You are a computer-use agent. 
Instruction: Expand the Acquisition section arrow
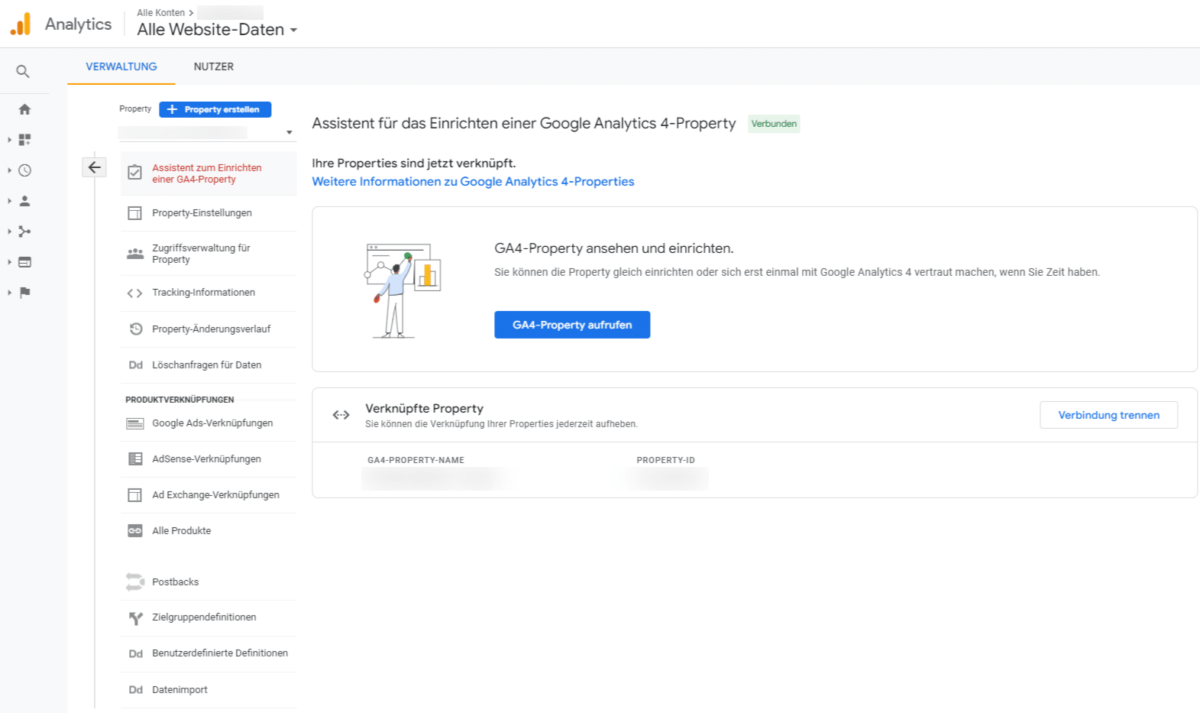pos(10,231)
